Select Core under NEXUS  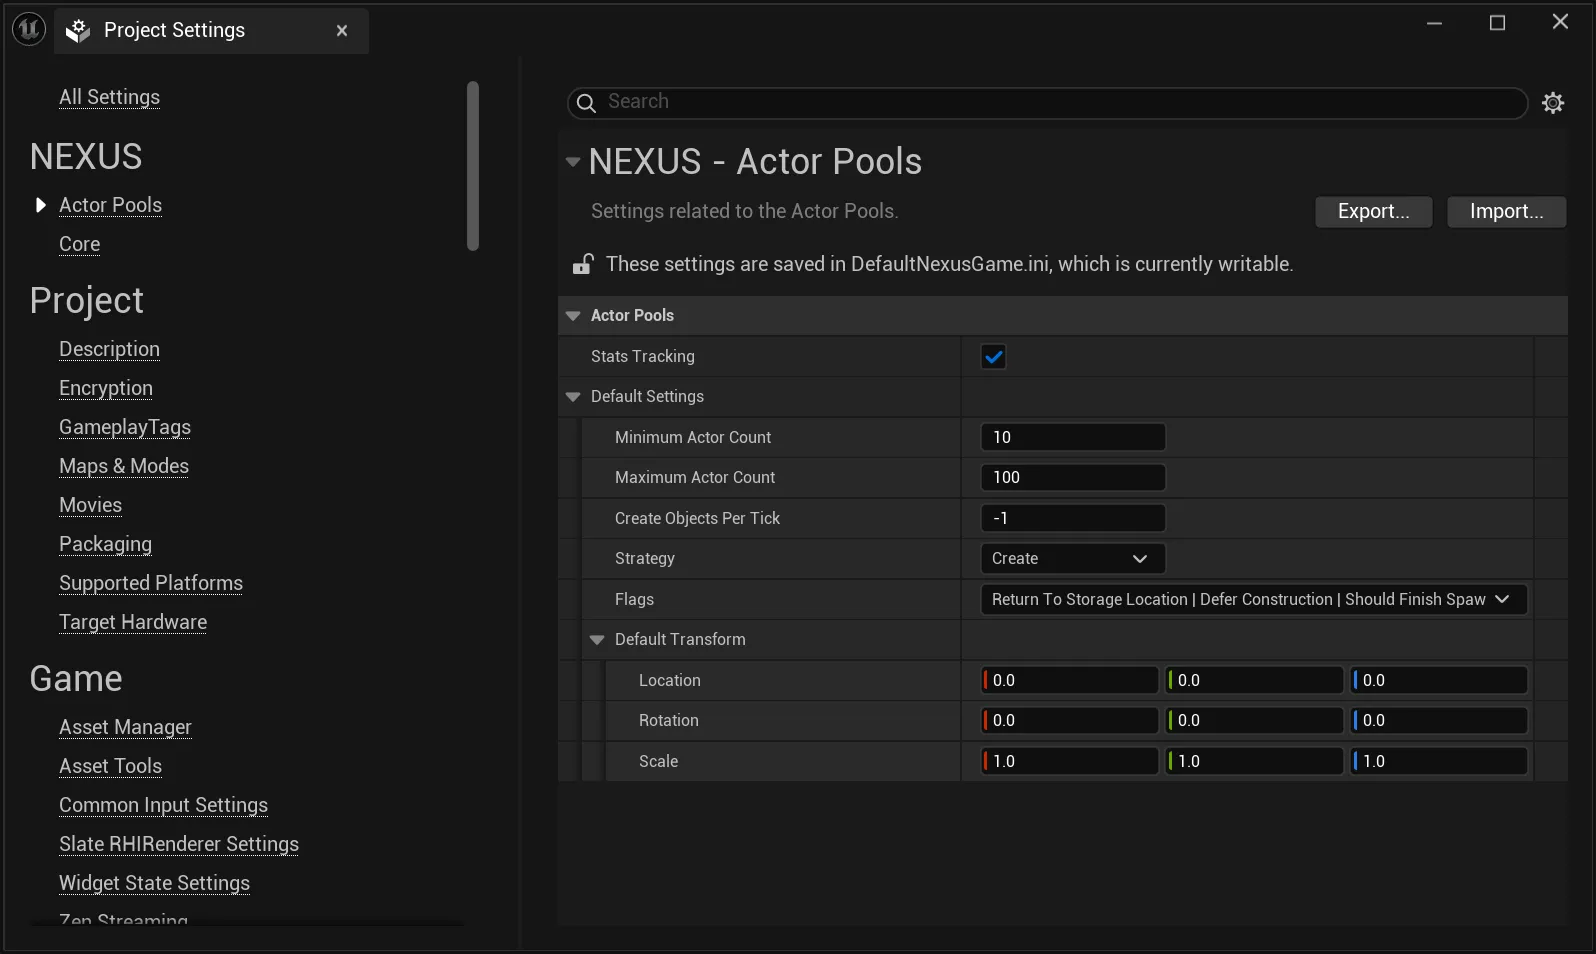[x=79, y=244]
